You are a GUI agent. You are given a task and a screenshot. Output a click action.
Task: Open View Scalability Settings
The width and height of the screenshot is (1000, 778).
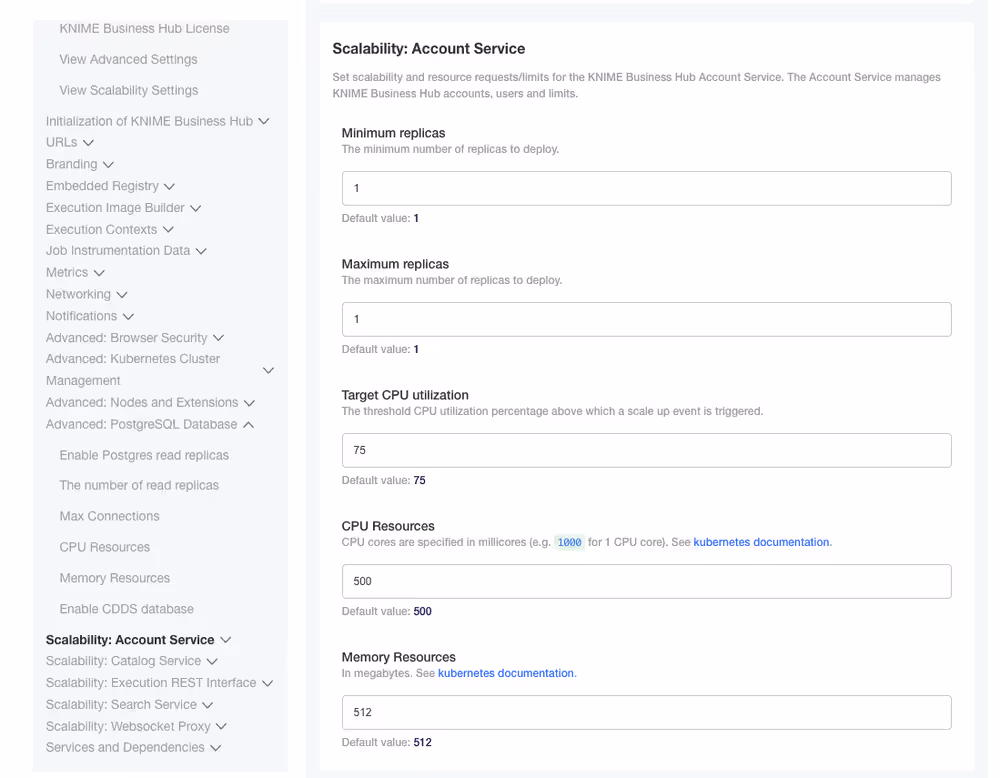click(x=128, y=90)
